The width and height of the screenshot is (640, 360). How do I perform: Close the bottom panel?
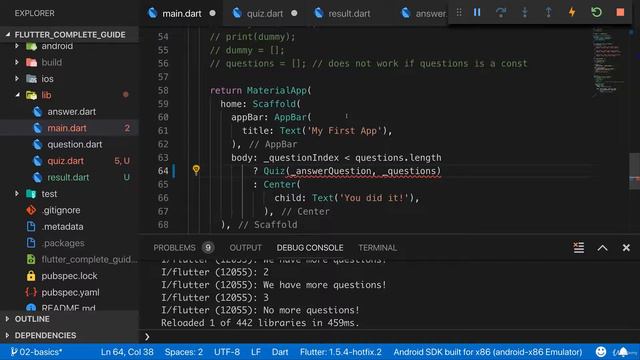coord(626,248)
